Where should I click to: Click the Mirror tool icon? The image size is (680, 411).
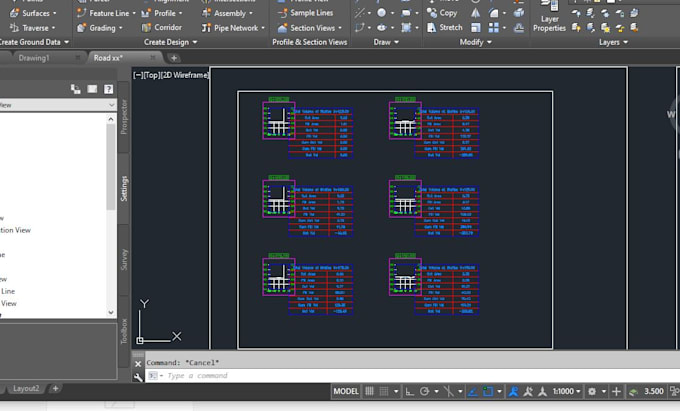(x=475, y=13)
